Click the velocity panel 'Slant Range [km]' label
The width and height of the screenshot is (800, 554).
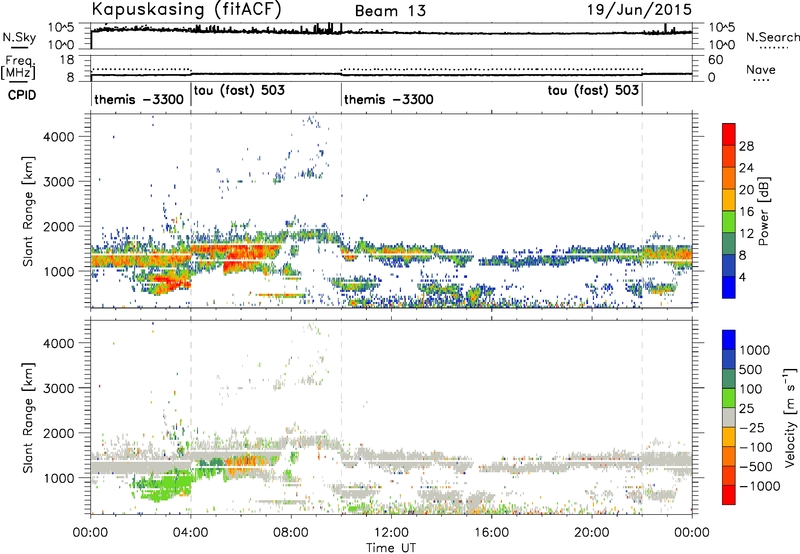(x=28, y=417)
